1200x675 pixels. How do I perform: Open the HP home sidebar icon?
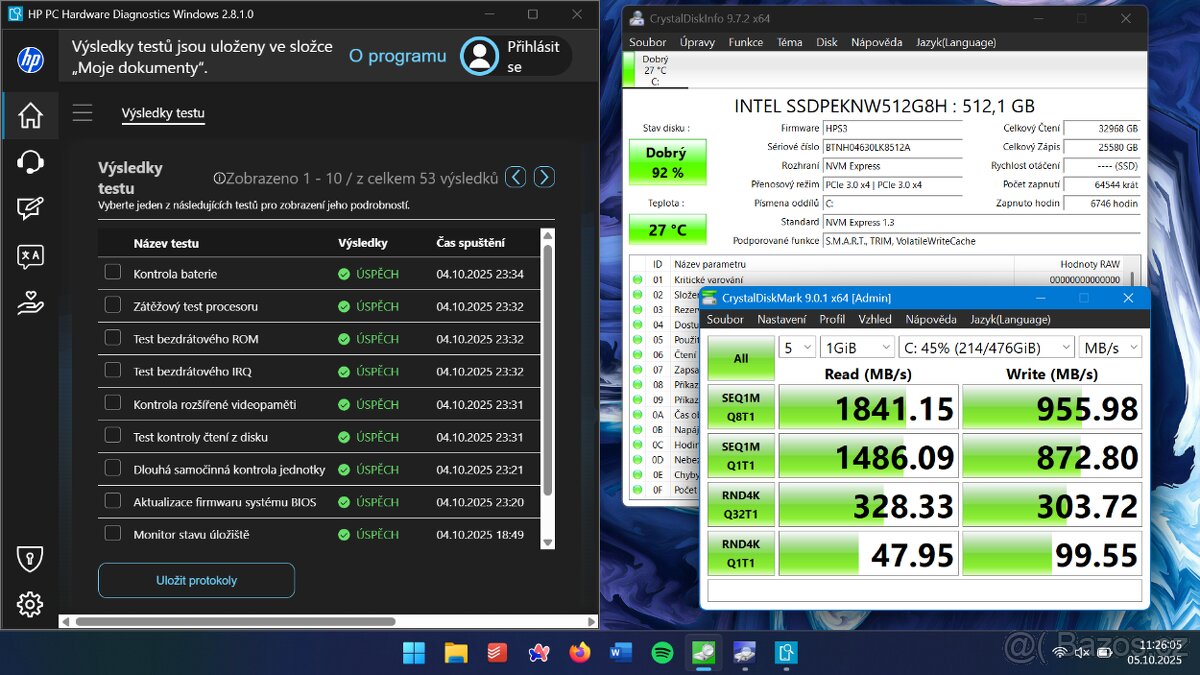(30, 116)
